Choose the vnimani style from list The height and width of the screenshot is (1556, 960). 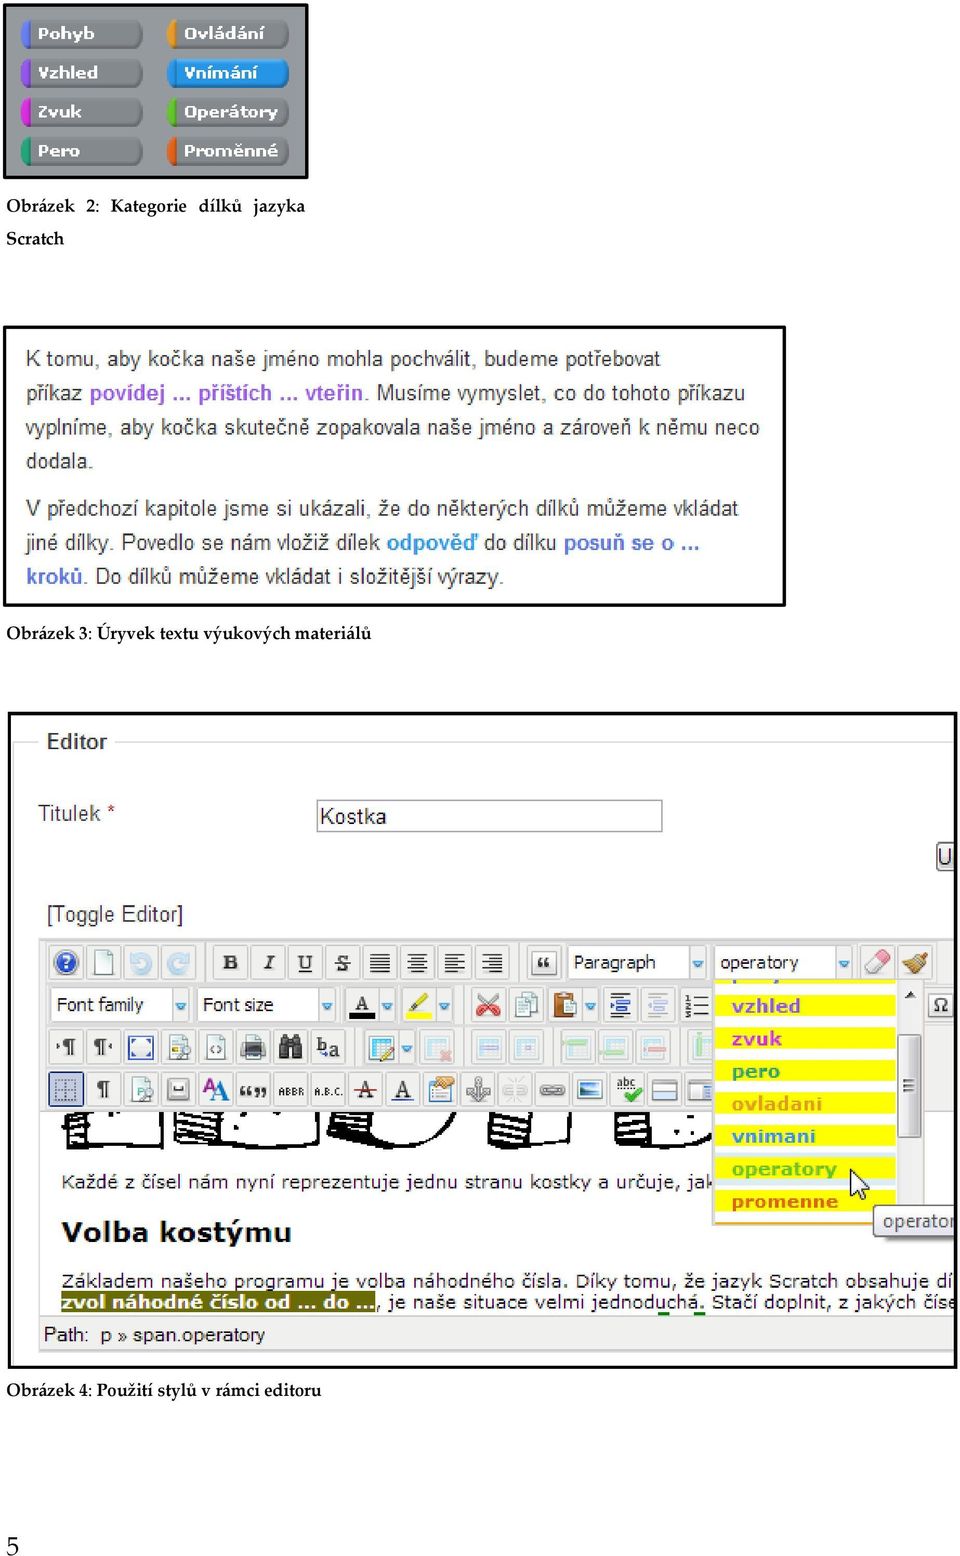pyautogui.click(x=805, y=1136)
